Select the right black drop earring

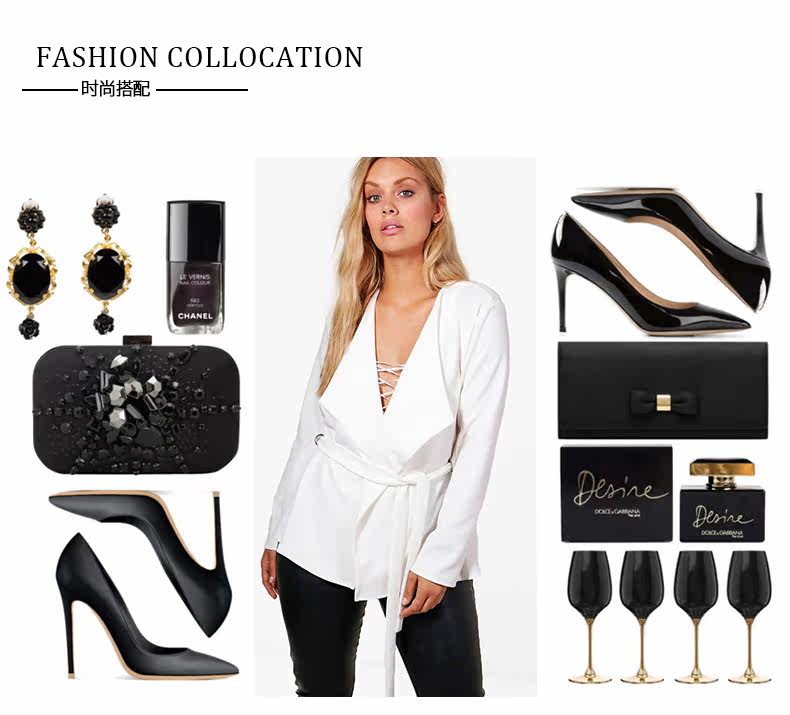tap(107, 265)
